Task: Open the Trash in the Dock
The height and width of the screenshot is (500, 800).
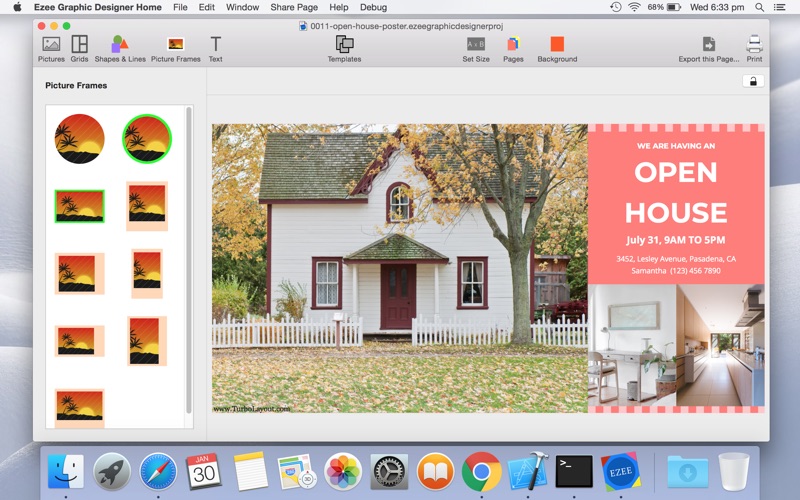Action: [x=734, y=471]
